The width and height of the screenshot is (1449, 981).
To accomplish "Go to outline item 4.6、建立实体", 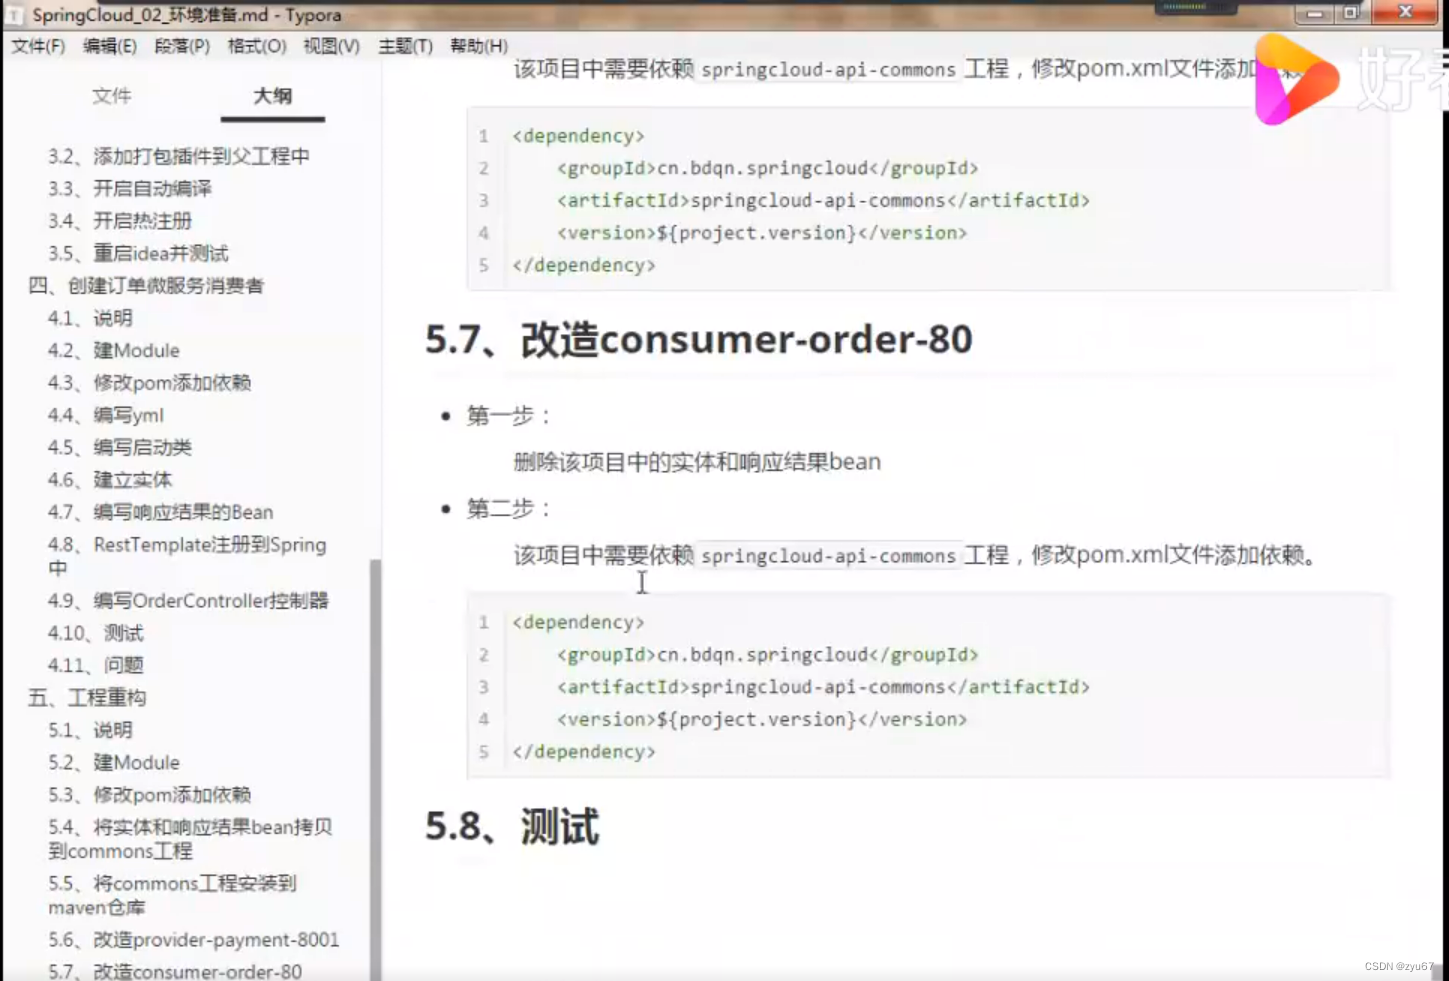I will coord(110,480).
